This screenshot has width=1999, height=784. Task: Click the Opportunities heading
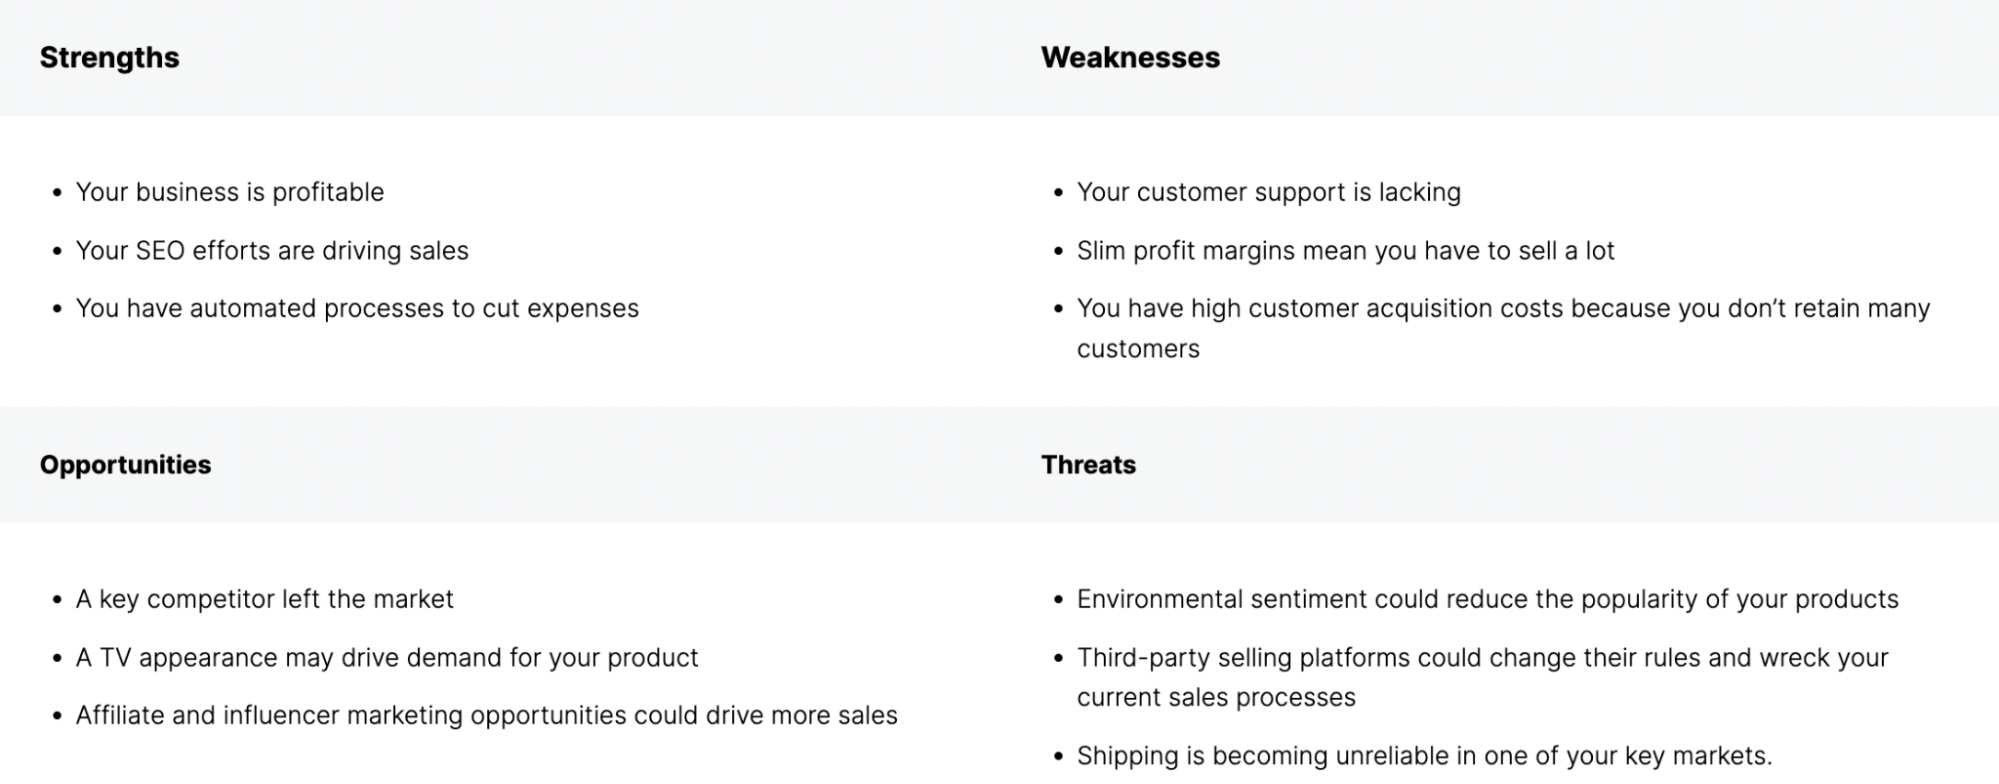pos(125,465)
